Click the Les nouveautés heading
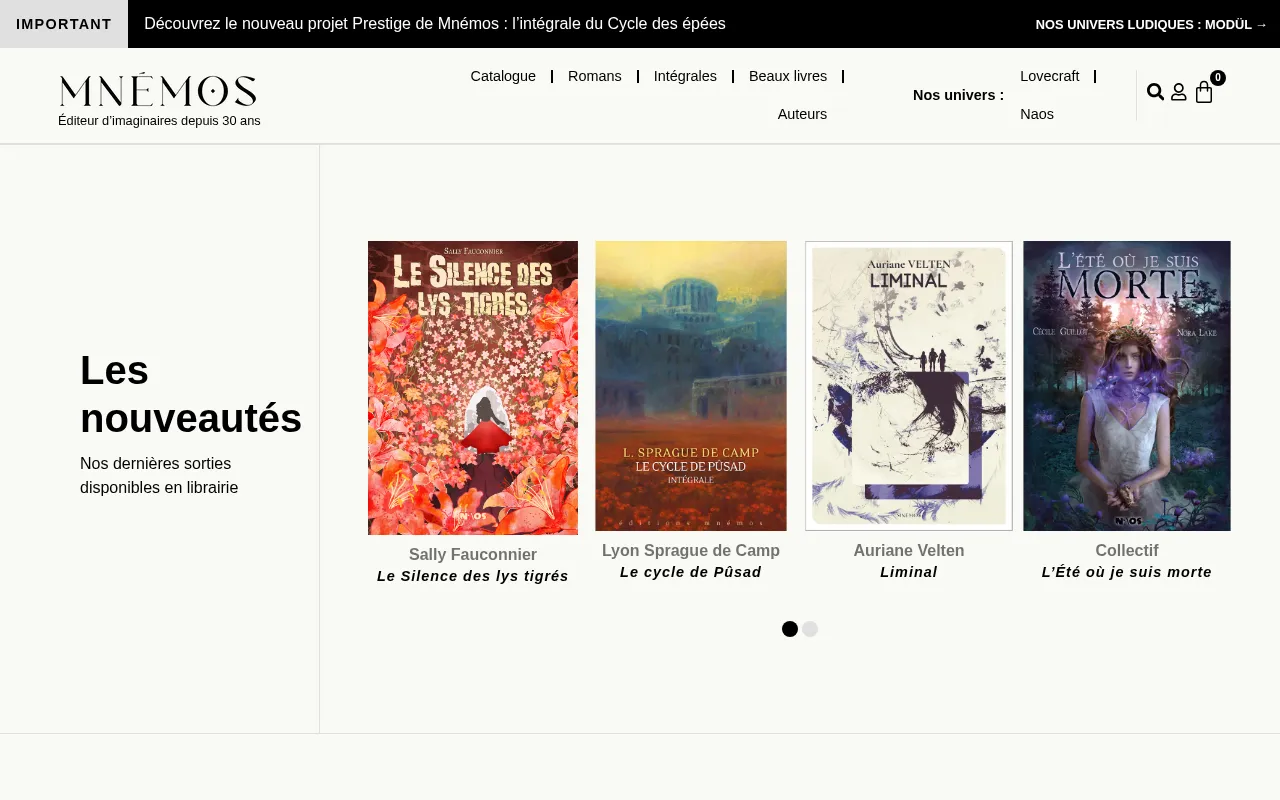 coord(191,395)
